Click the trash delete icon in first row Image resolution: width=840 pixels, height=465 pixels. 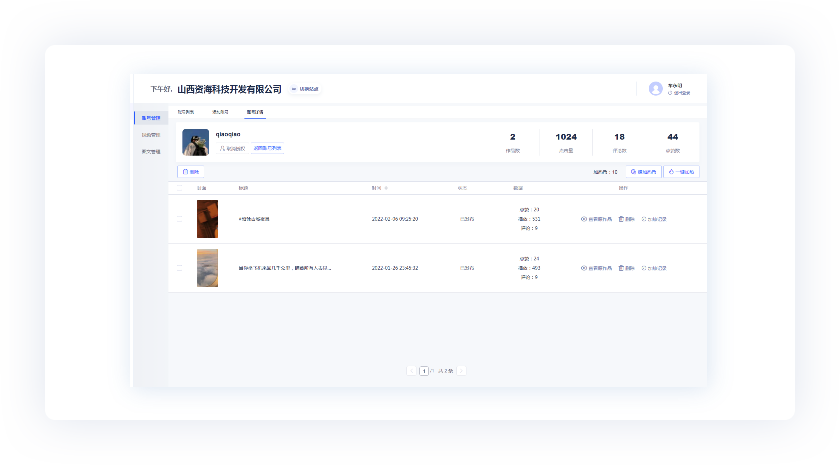621,218
